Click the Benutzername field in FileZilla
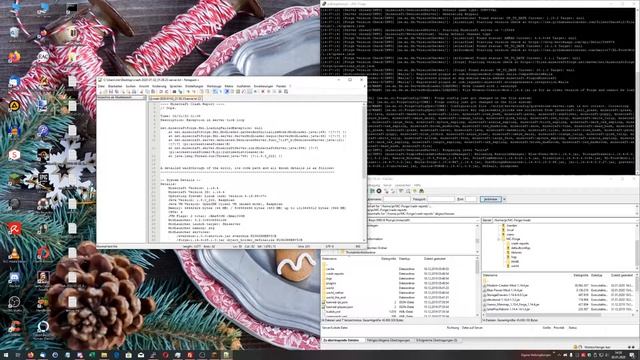640x360 pixels. click(397, 199)
